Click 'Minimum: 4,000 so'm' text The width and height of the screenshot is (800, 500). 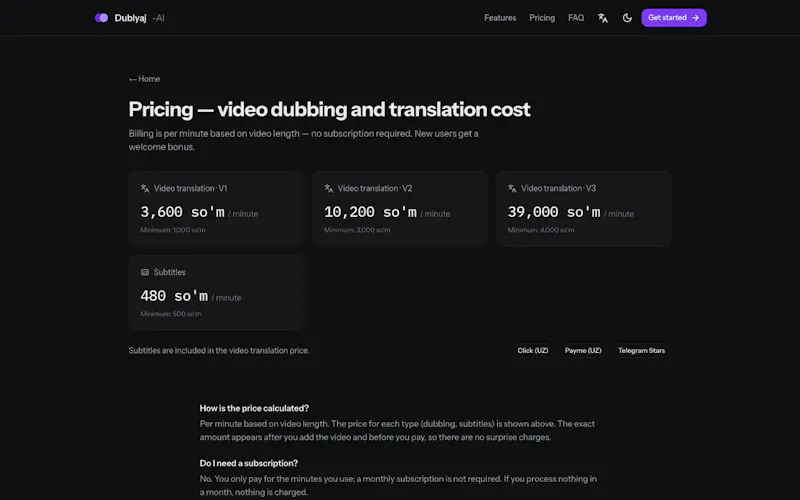click(541, 230)
